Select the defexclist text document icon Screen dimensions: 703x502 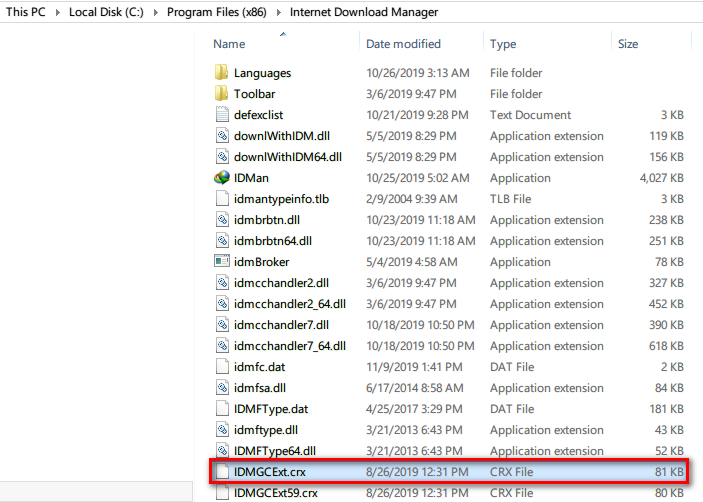(222, 114)
